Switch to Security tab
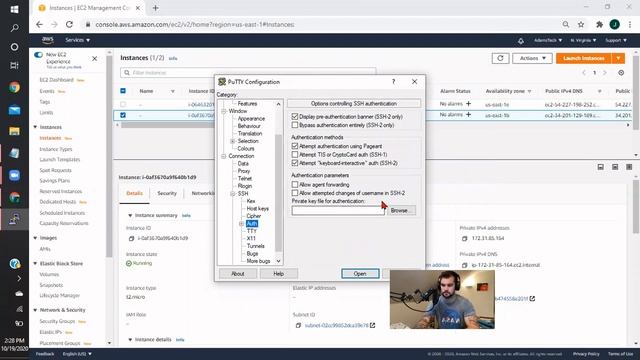This screenshot has height=360, width=640. click(167, 193)
